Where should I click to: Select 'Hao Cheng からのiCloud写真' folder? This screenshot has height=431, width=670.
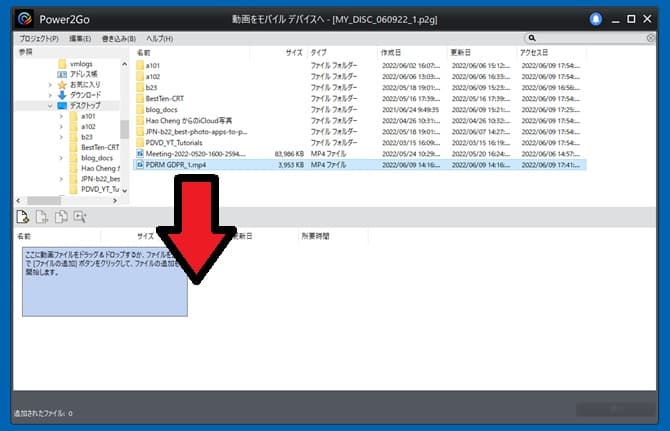[188, 121]
